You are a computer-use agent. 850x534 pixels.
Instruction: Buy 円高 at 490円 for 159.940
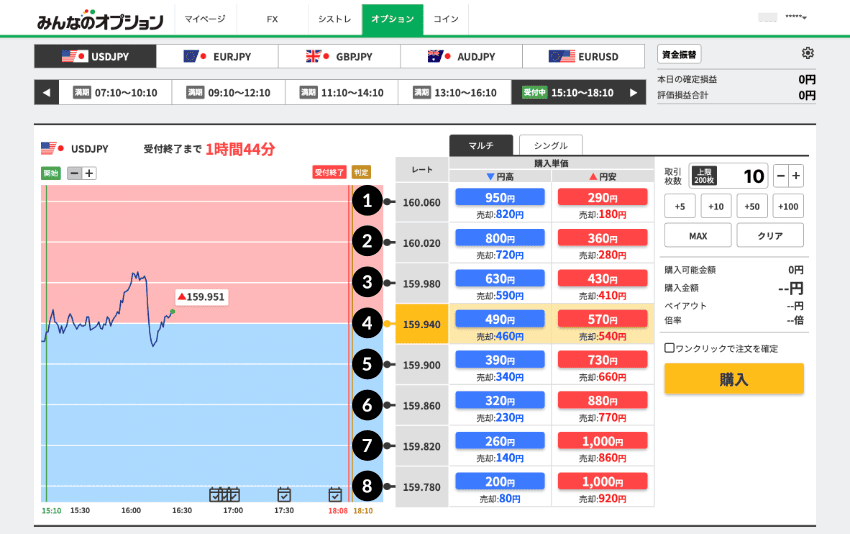pos(500,319)
